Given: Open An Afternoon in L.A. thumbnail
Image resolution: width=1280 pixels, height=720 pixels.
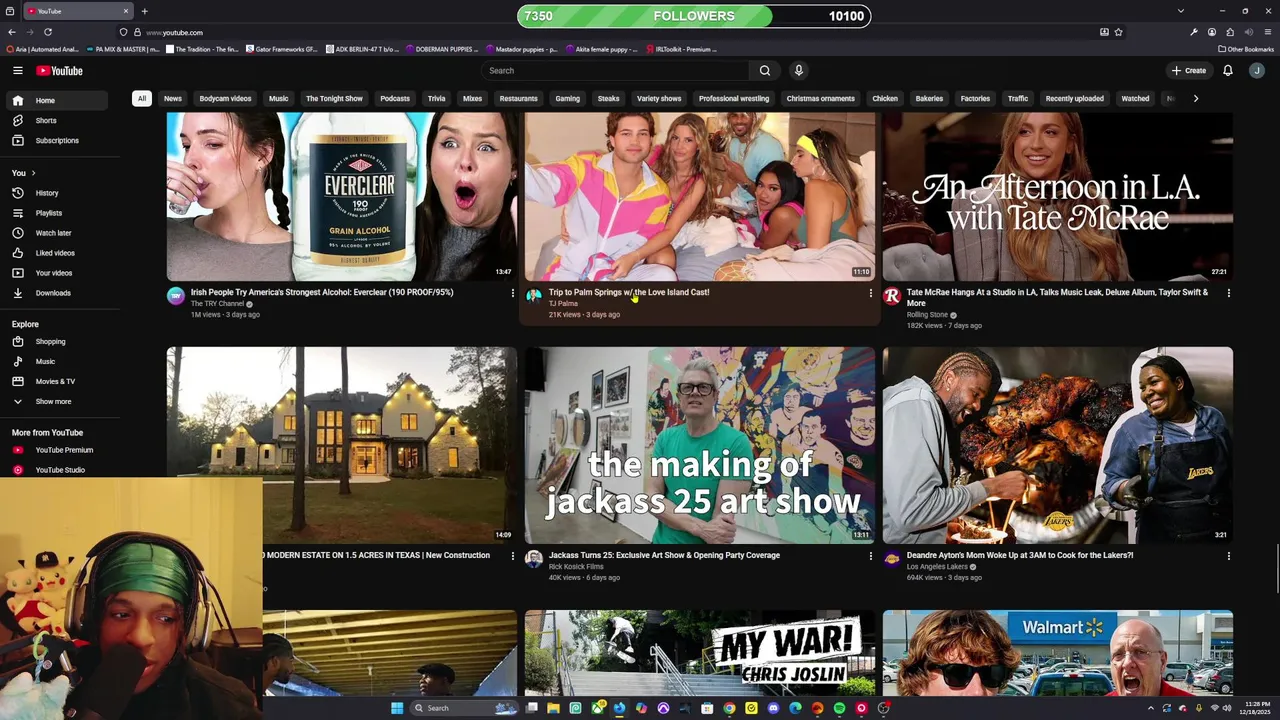Looking at the screenshot, I should (x=1058, y=196).
